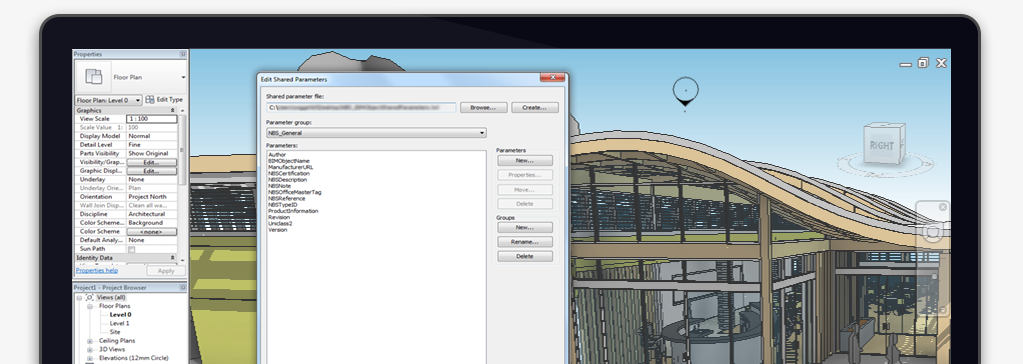Expand the Ceiling Plans tree node
The image size is (1023, 364).
pyautogui.click(x=90, y=341)
